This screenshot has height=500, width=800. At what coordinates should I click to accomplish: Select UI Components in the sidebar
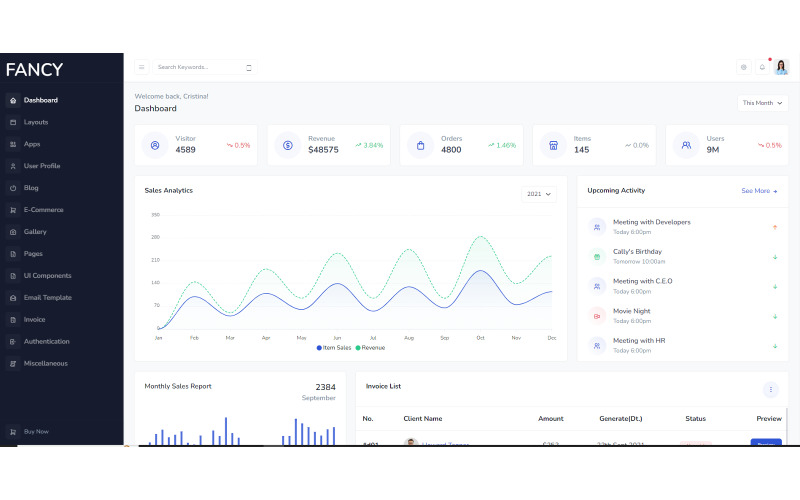47,276
